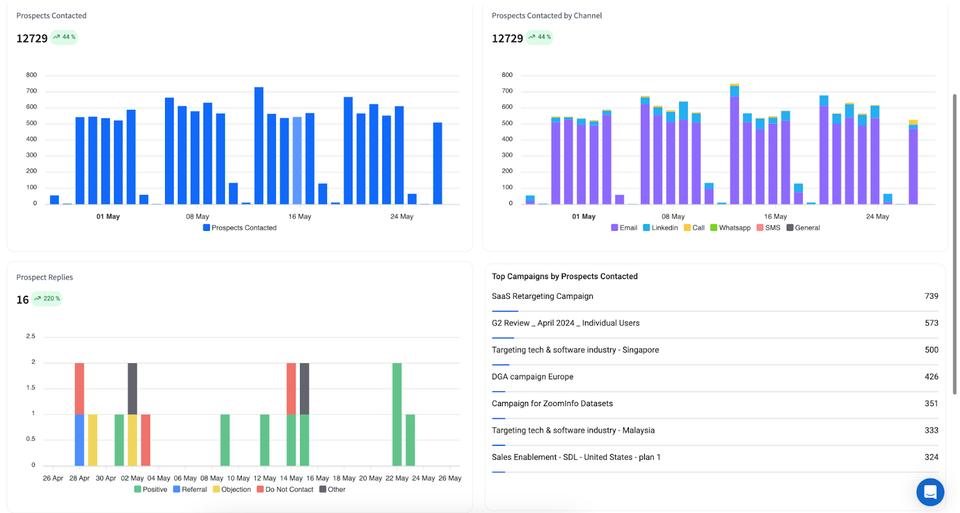
Task: Open the chat support widget icon
Action: coord(930,492)
